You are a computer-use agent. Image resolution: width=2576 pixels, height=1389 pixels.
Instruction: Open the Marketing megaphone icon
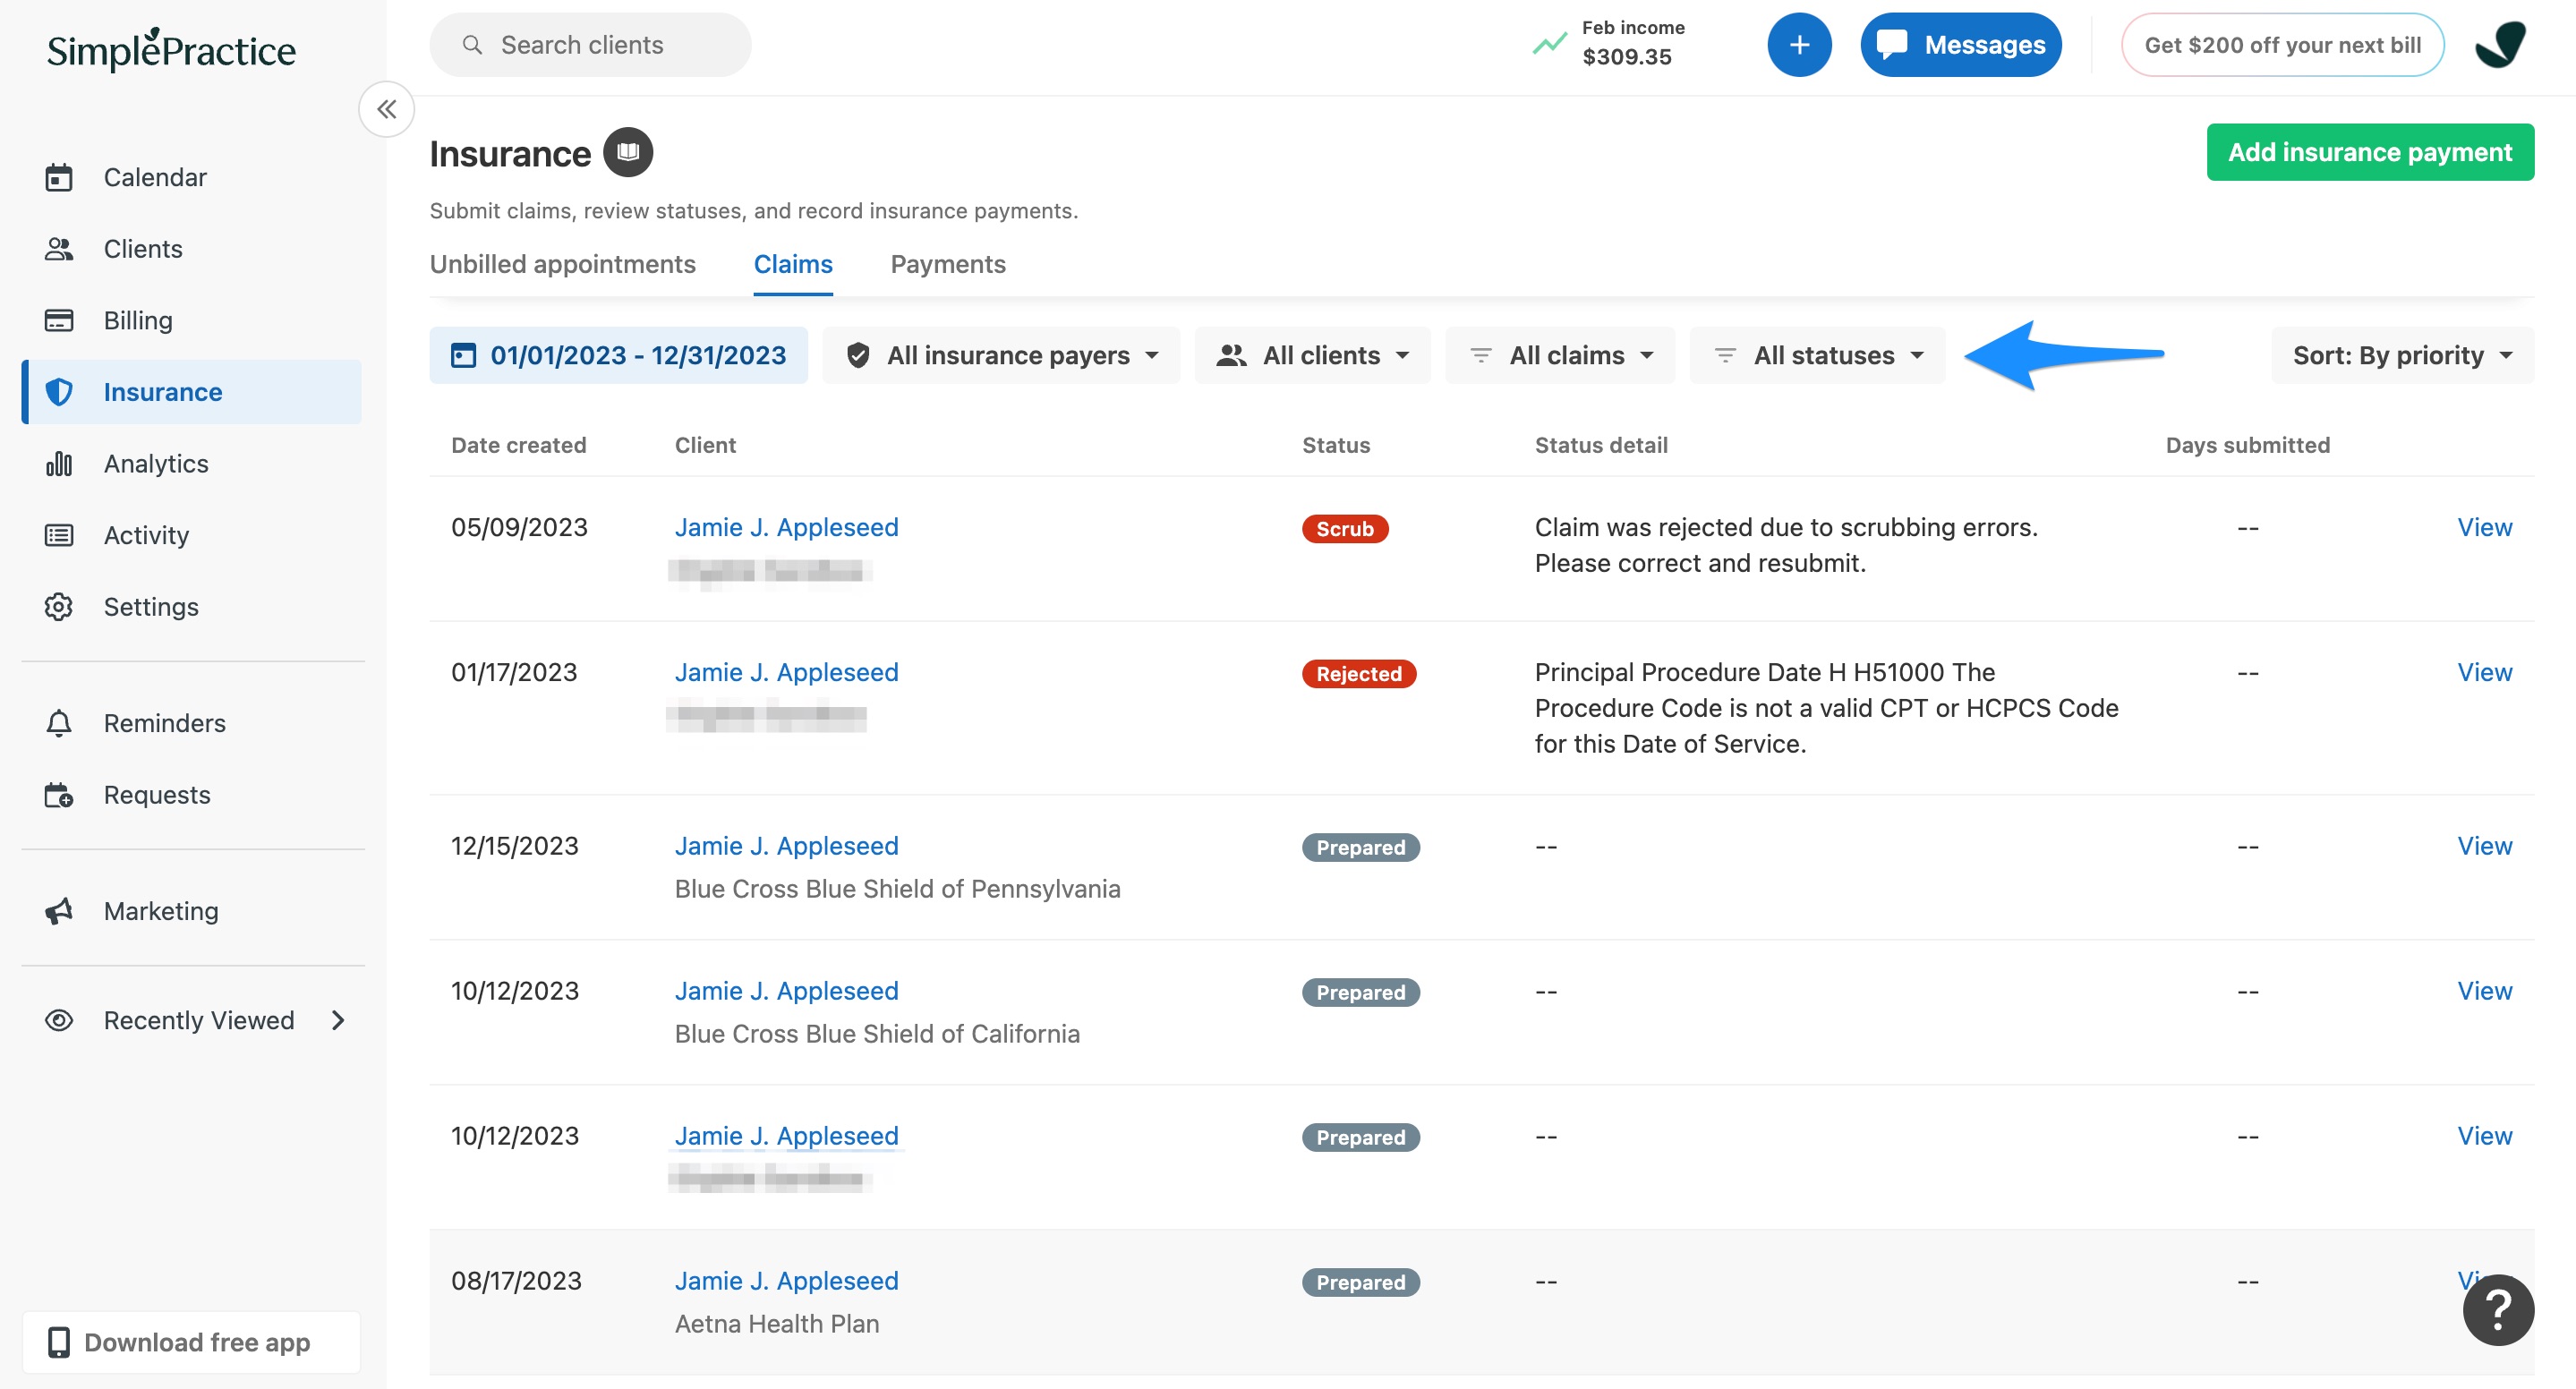coord(59,911)
